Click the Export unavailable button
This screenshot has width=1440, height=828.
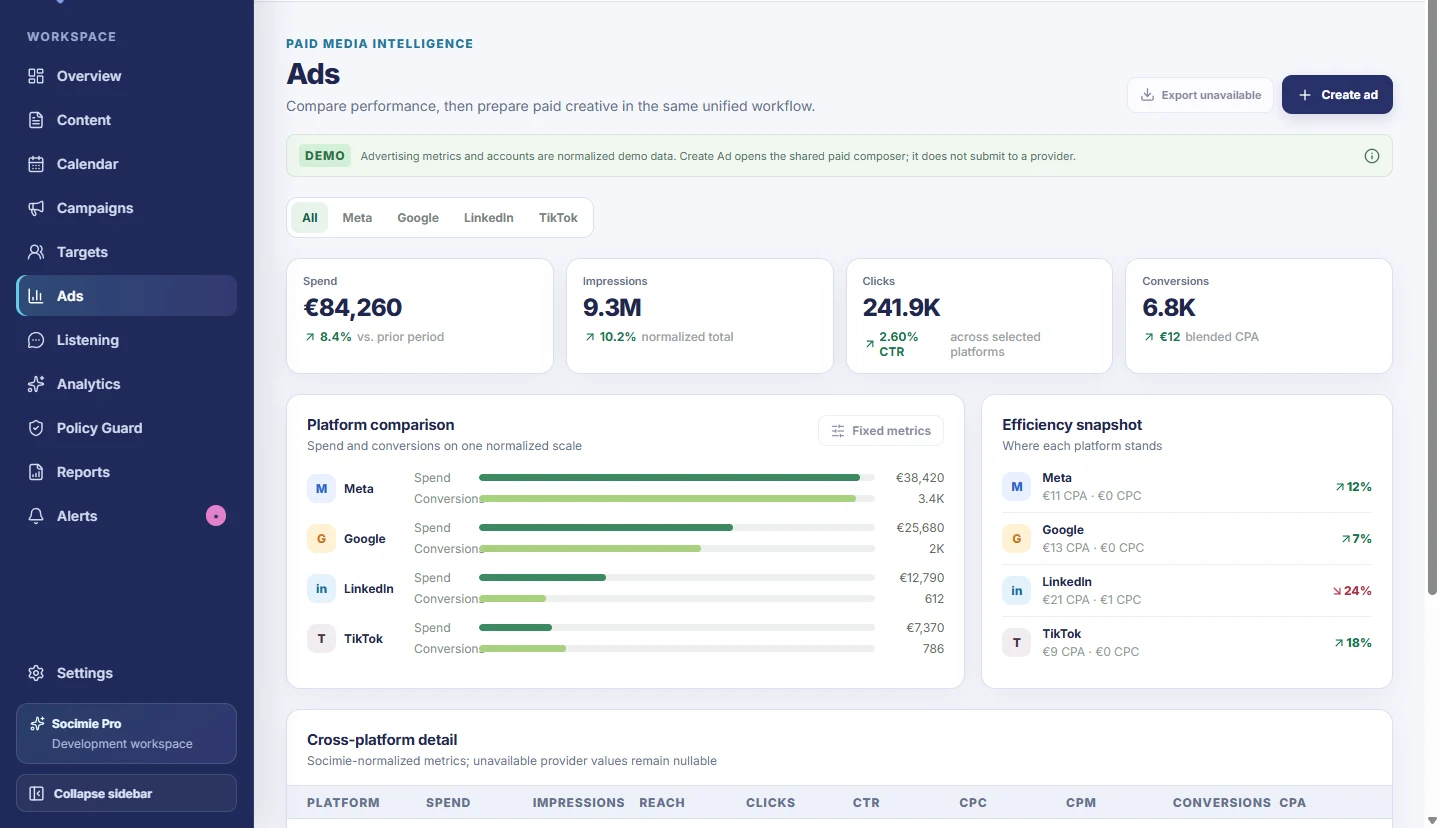(x=1200, y=95)
